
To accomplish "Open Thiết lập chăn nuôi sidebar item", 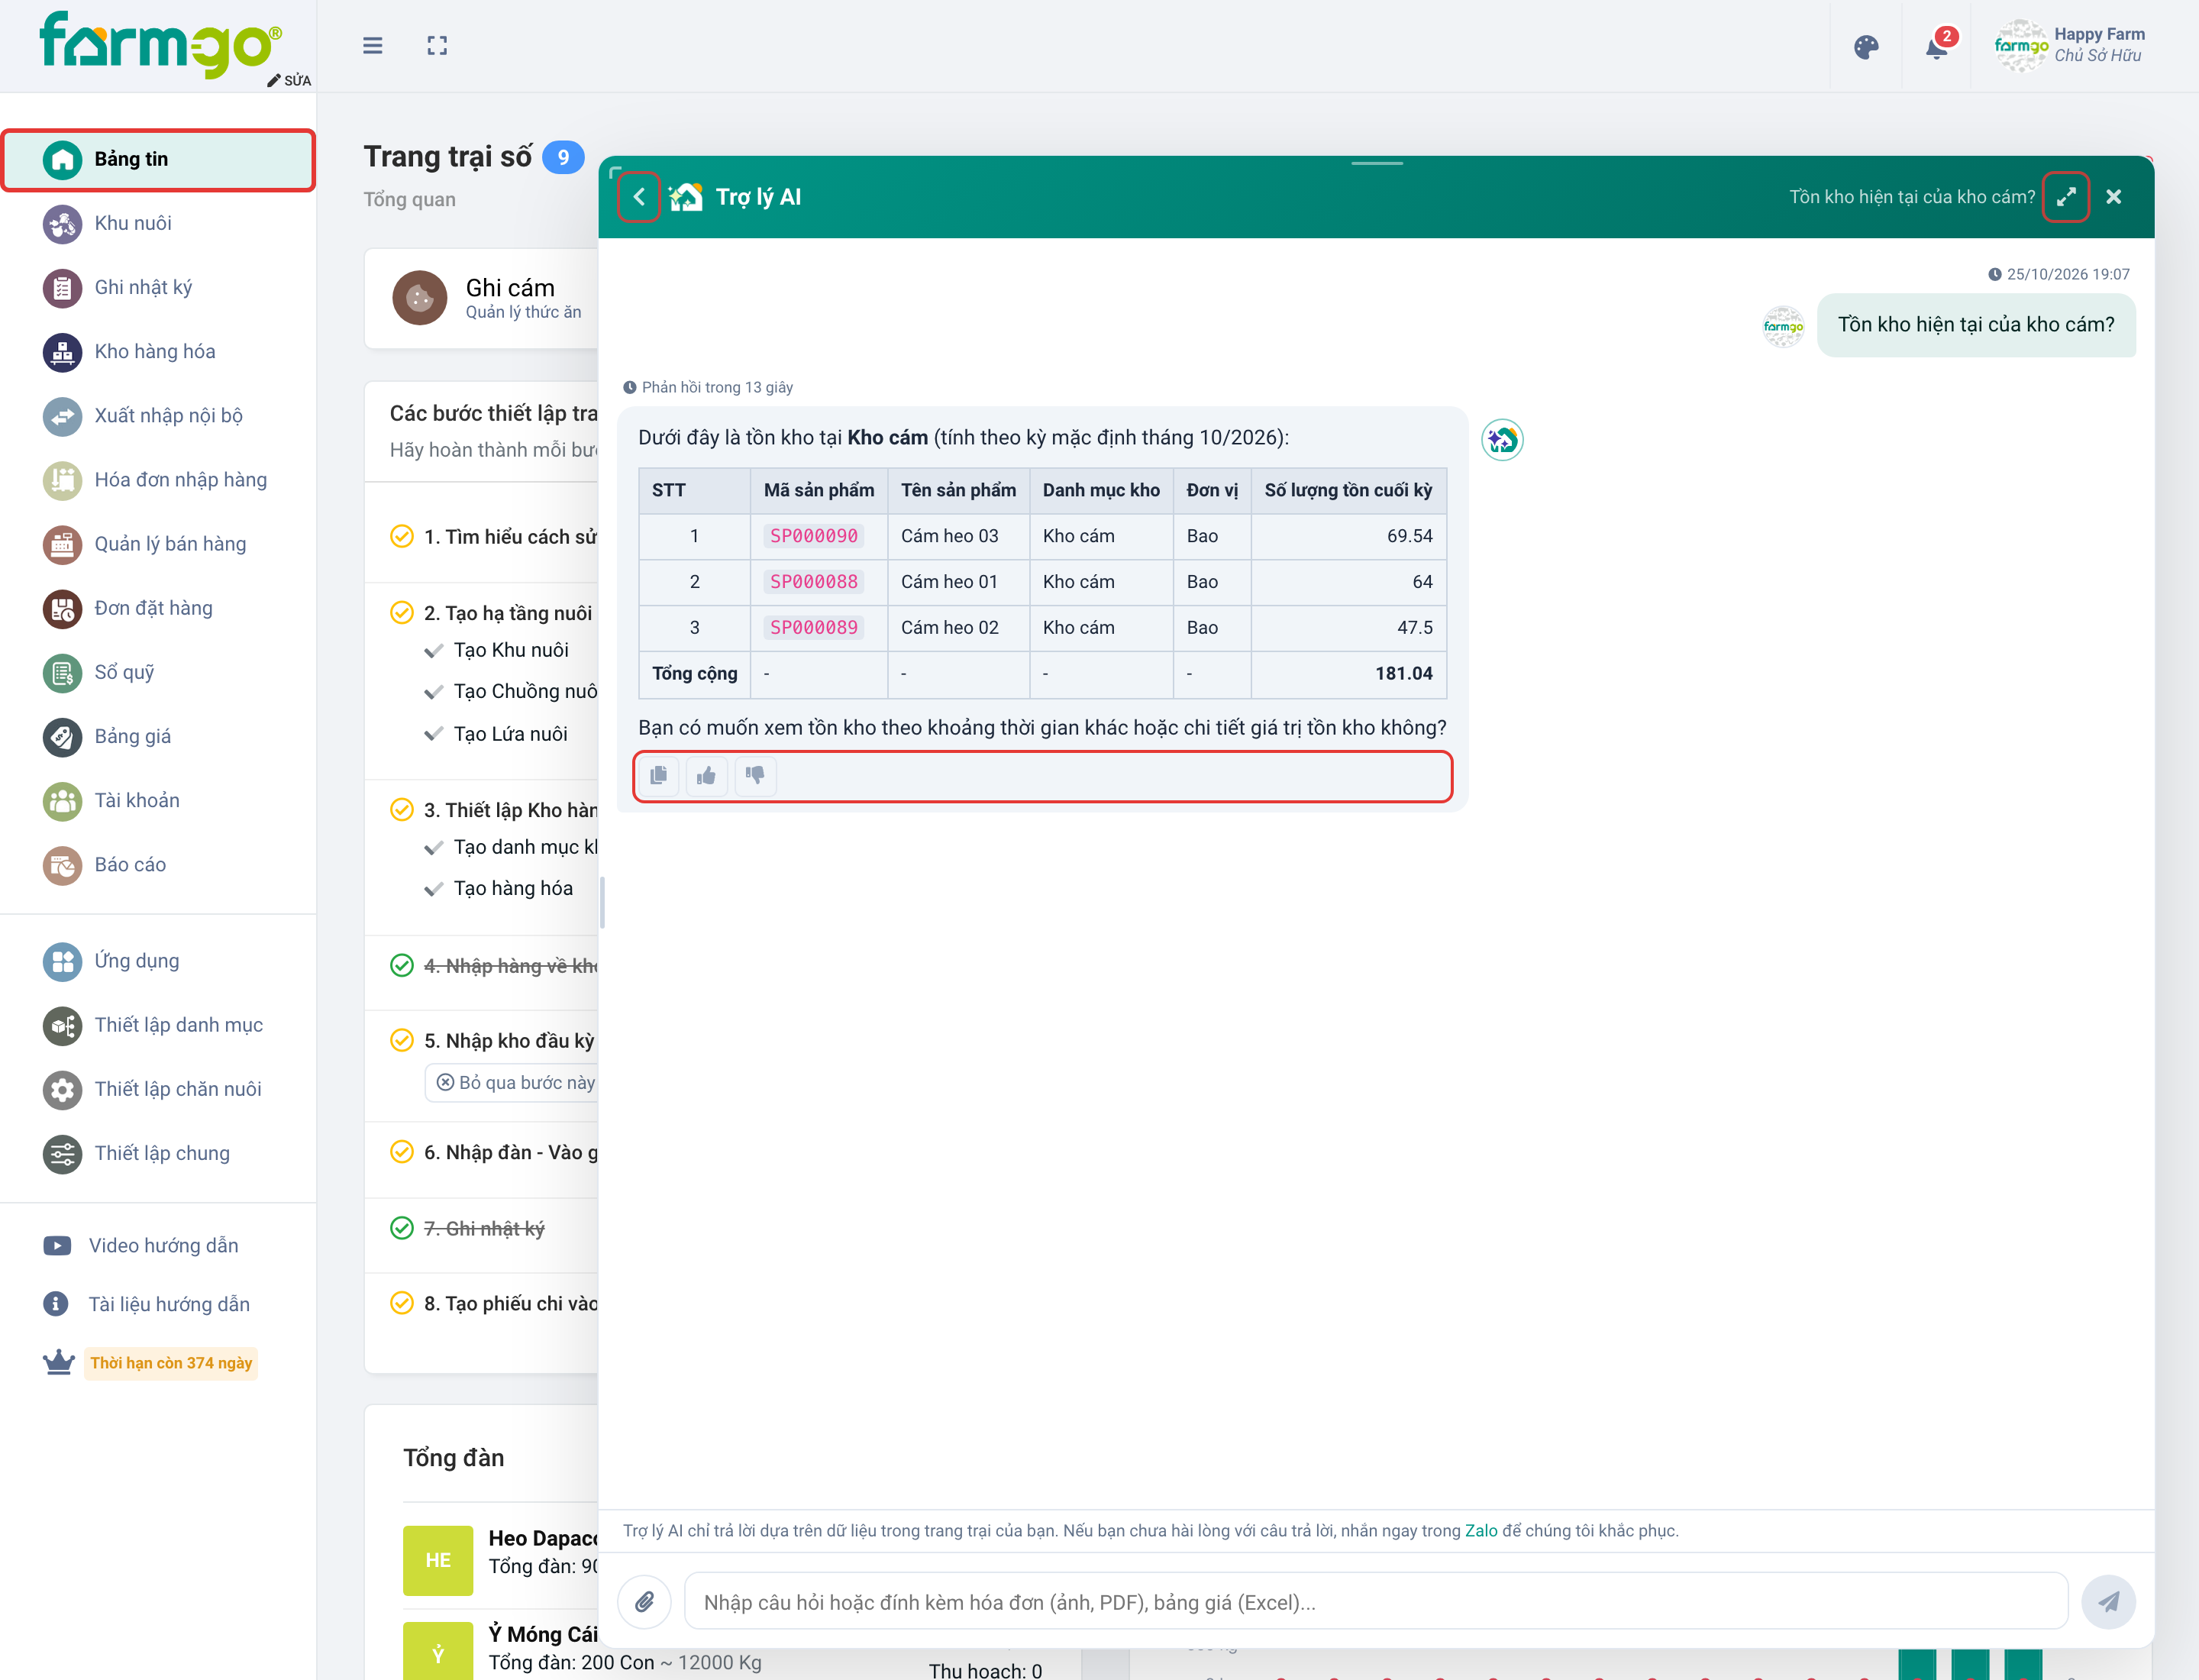I will click(158, 1089).
